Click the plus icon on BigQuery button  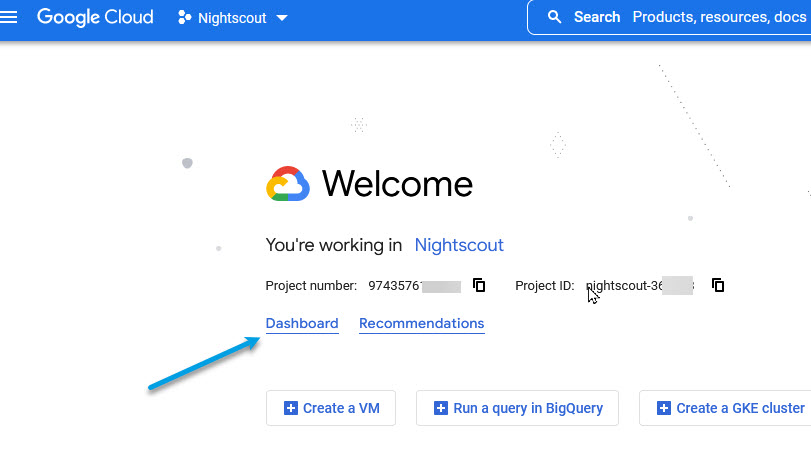[x=441, y=408]
